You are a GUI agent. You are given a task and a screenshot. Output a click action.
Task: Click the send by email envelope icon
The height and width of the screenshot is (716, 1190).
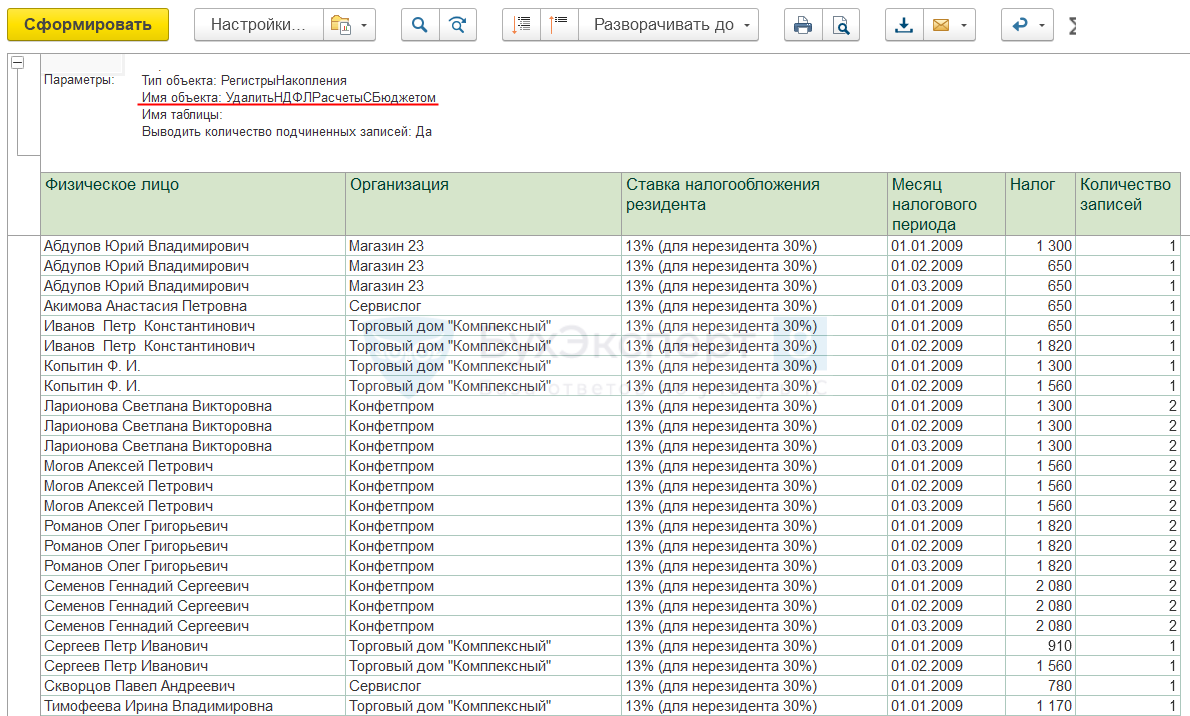click(x=940, y=25)
